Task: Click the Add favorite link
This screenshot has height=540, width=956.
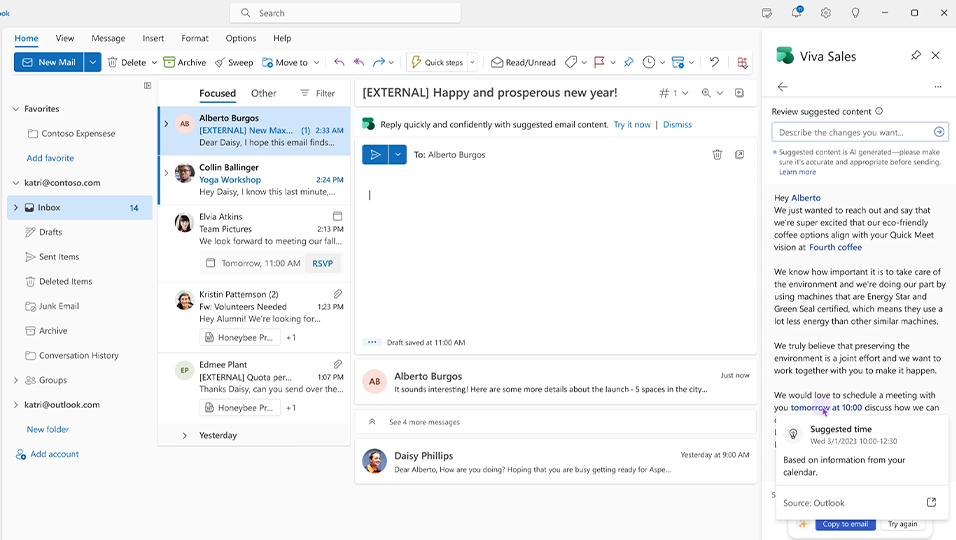Action: pos(50,158)
